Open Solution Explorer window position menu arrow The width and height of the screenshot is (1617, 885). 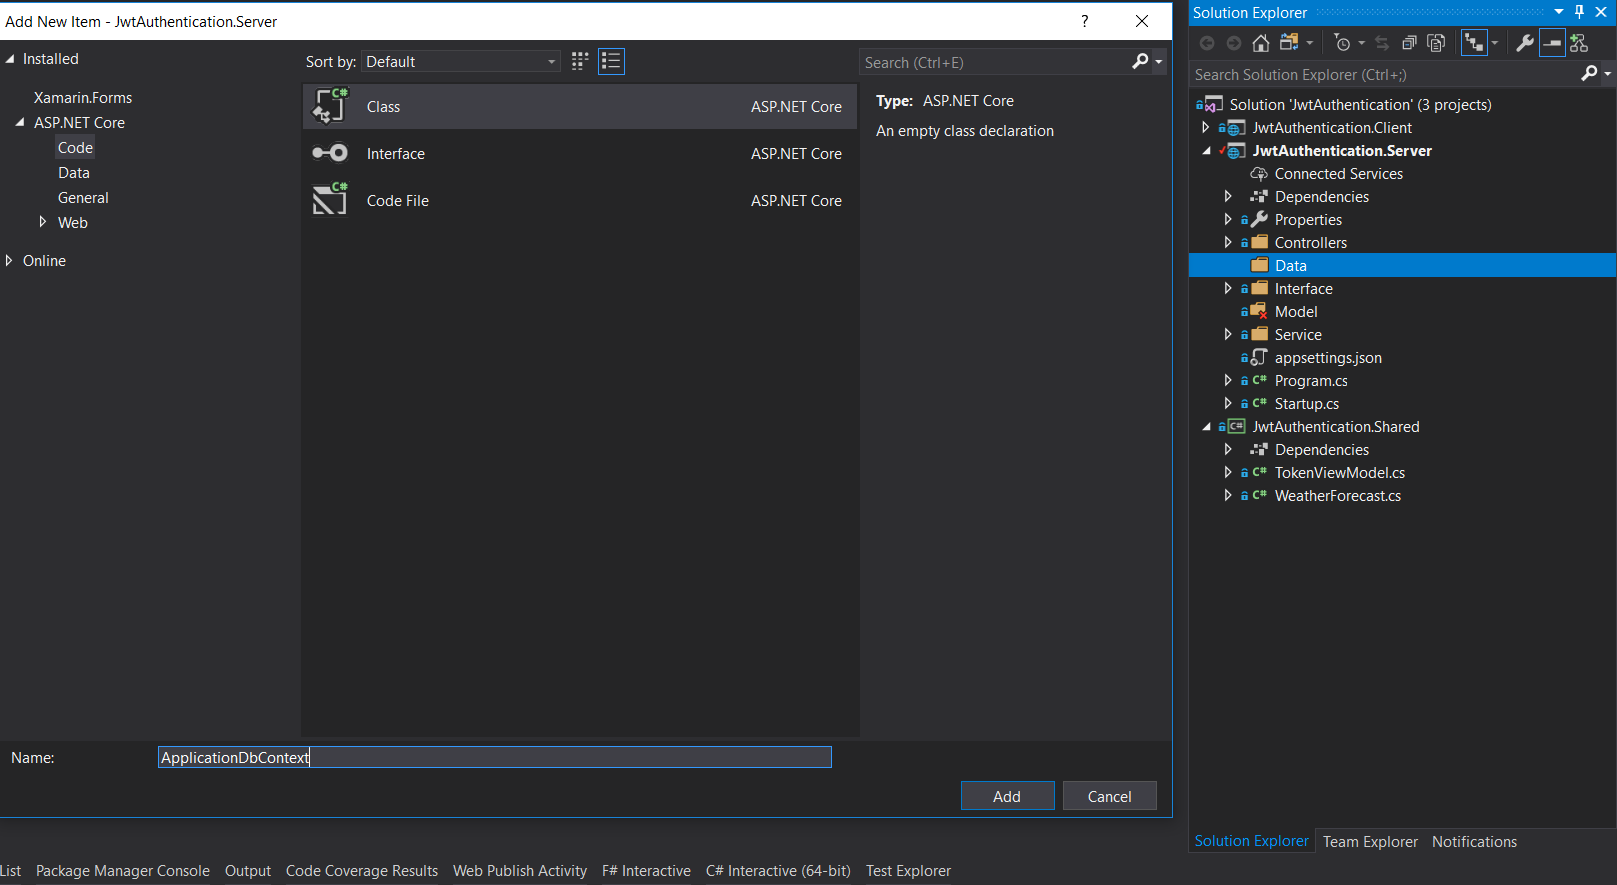click(x=1559, y=12)
